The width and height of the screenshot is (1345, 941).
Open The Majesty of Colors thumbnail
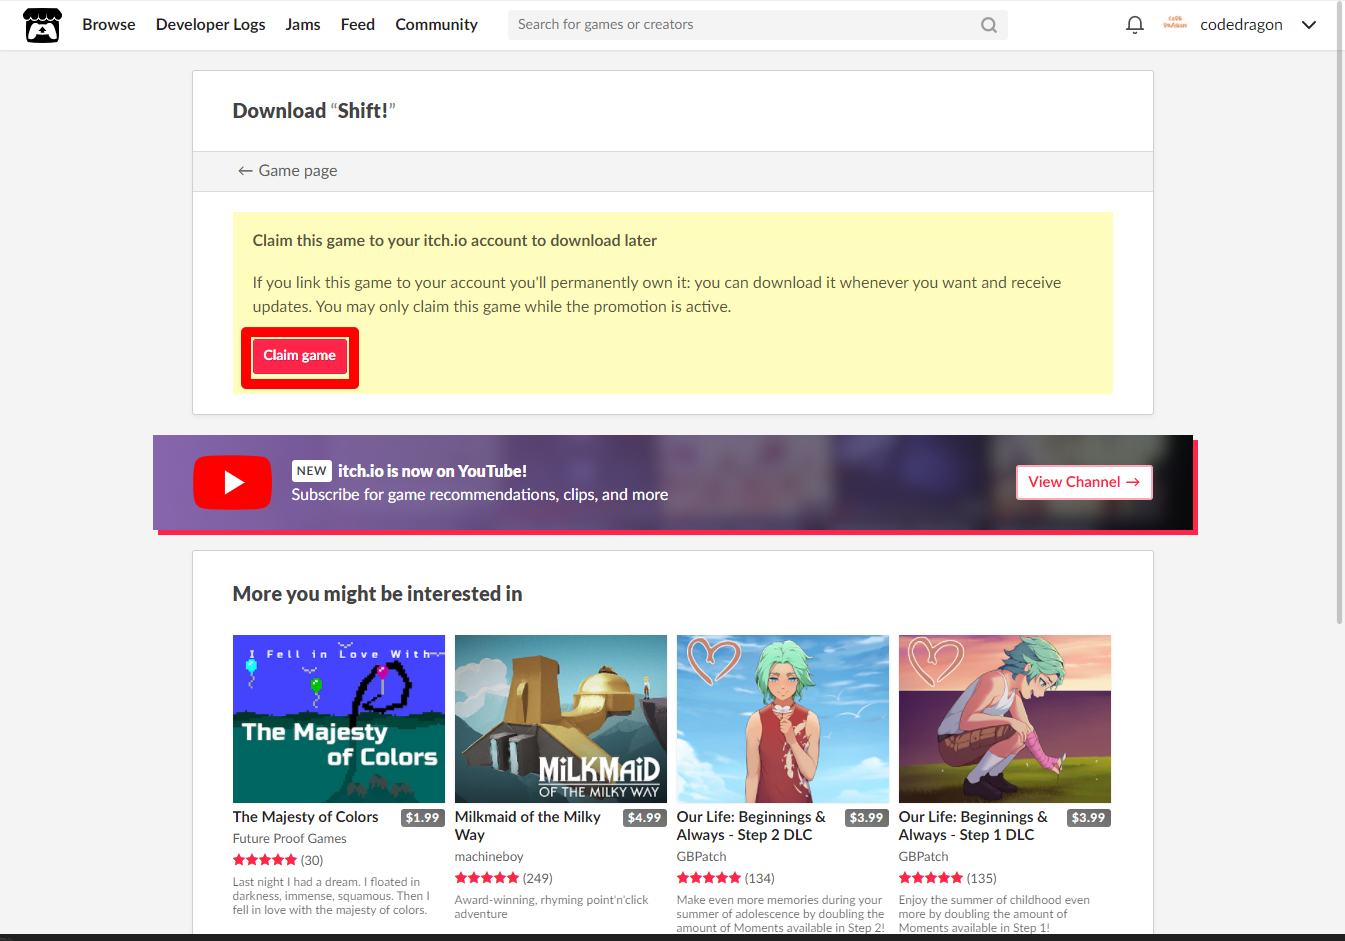pos(339,719)
